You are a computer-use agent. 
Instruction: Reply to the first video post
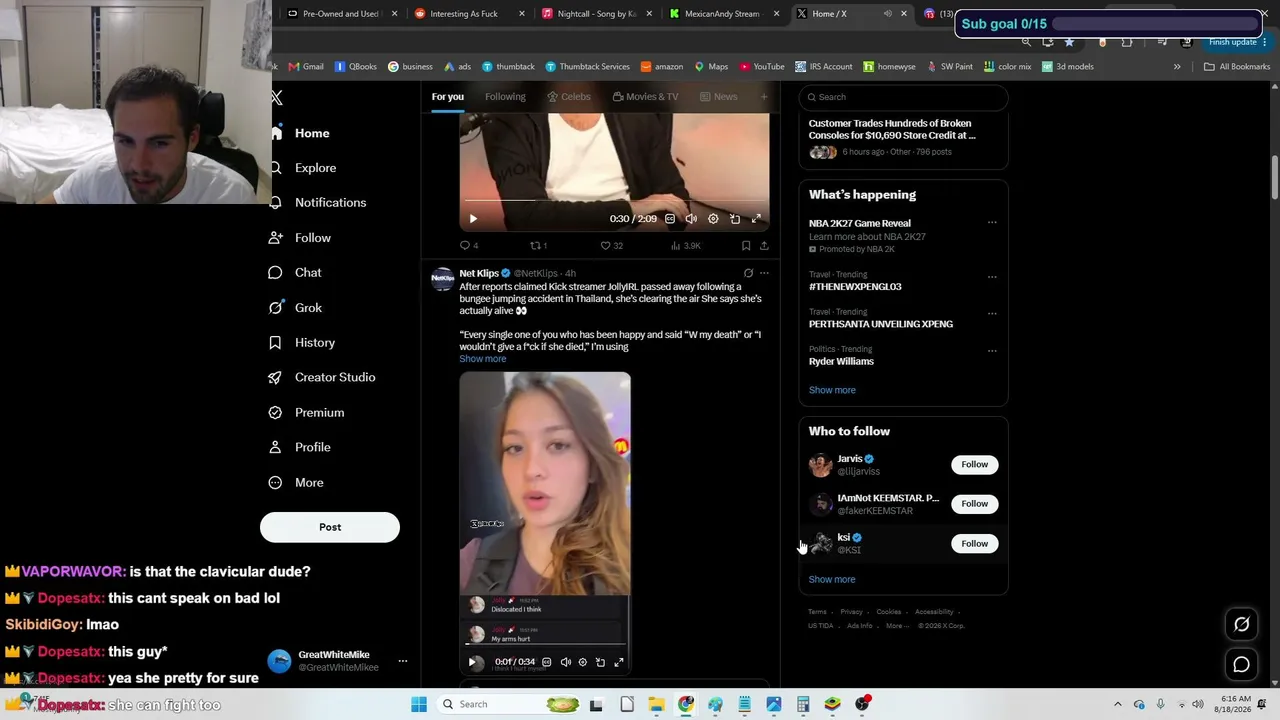[x=465, y=245]
